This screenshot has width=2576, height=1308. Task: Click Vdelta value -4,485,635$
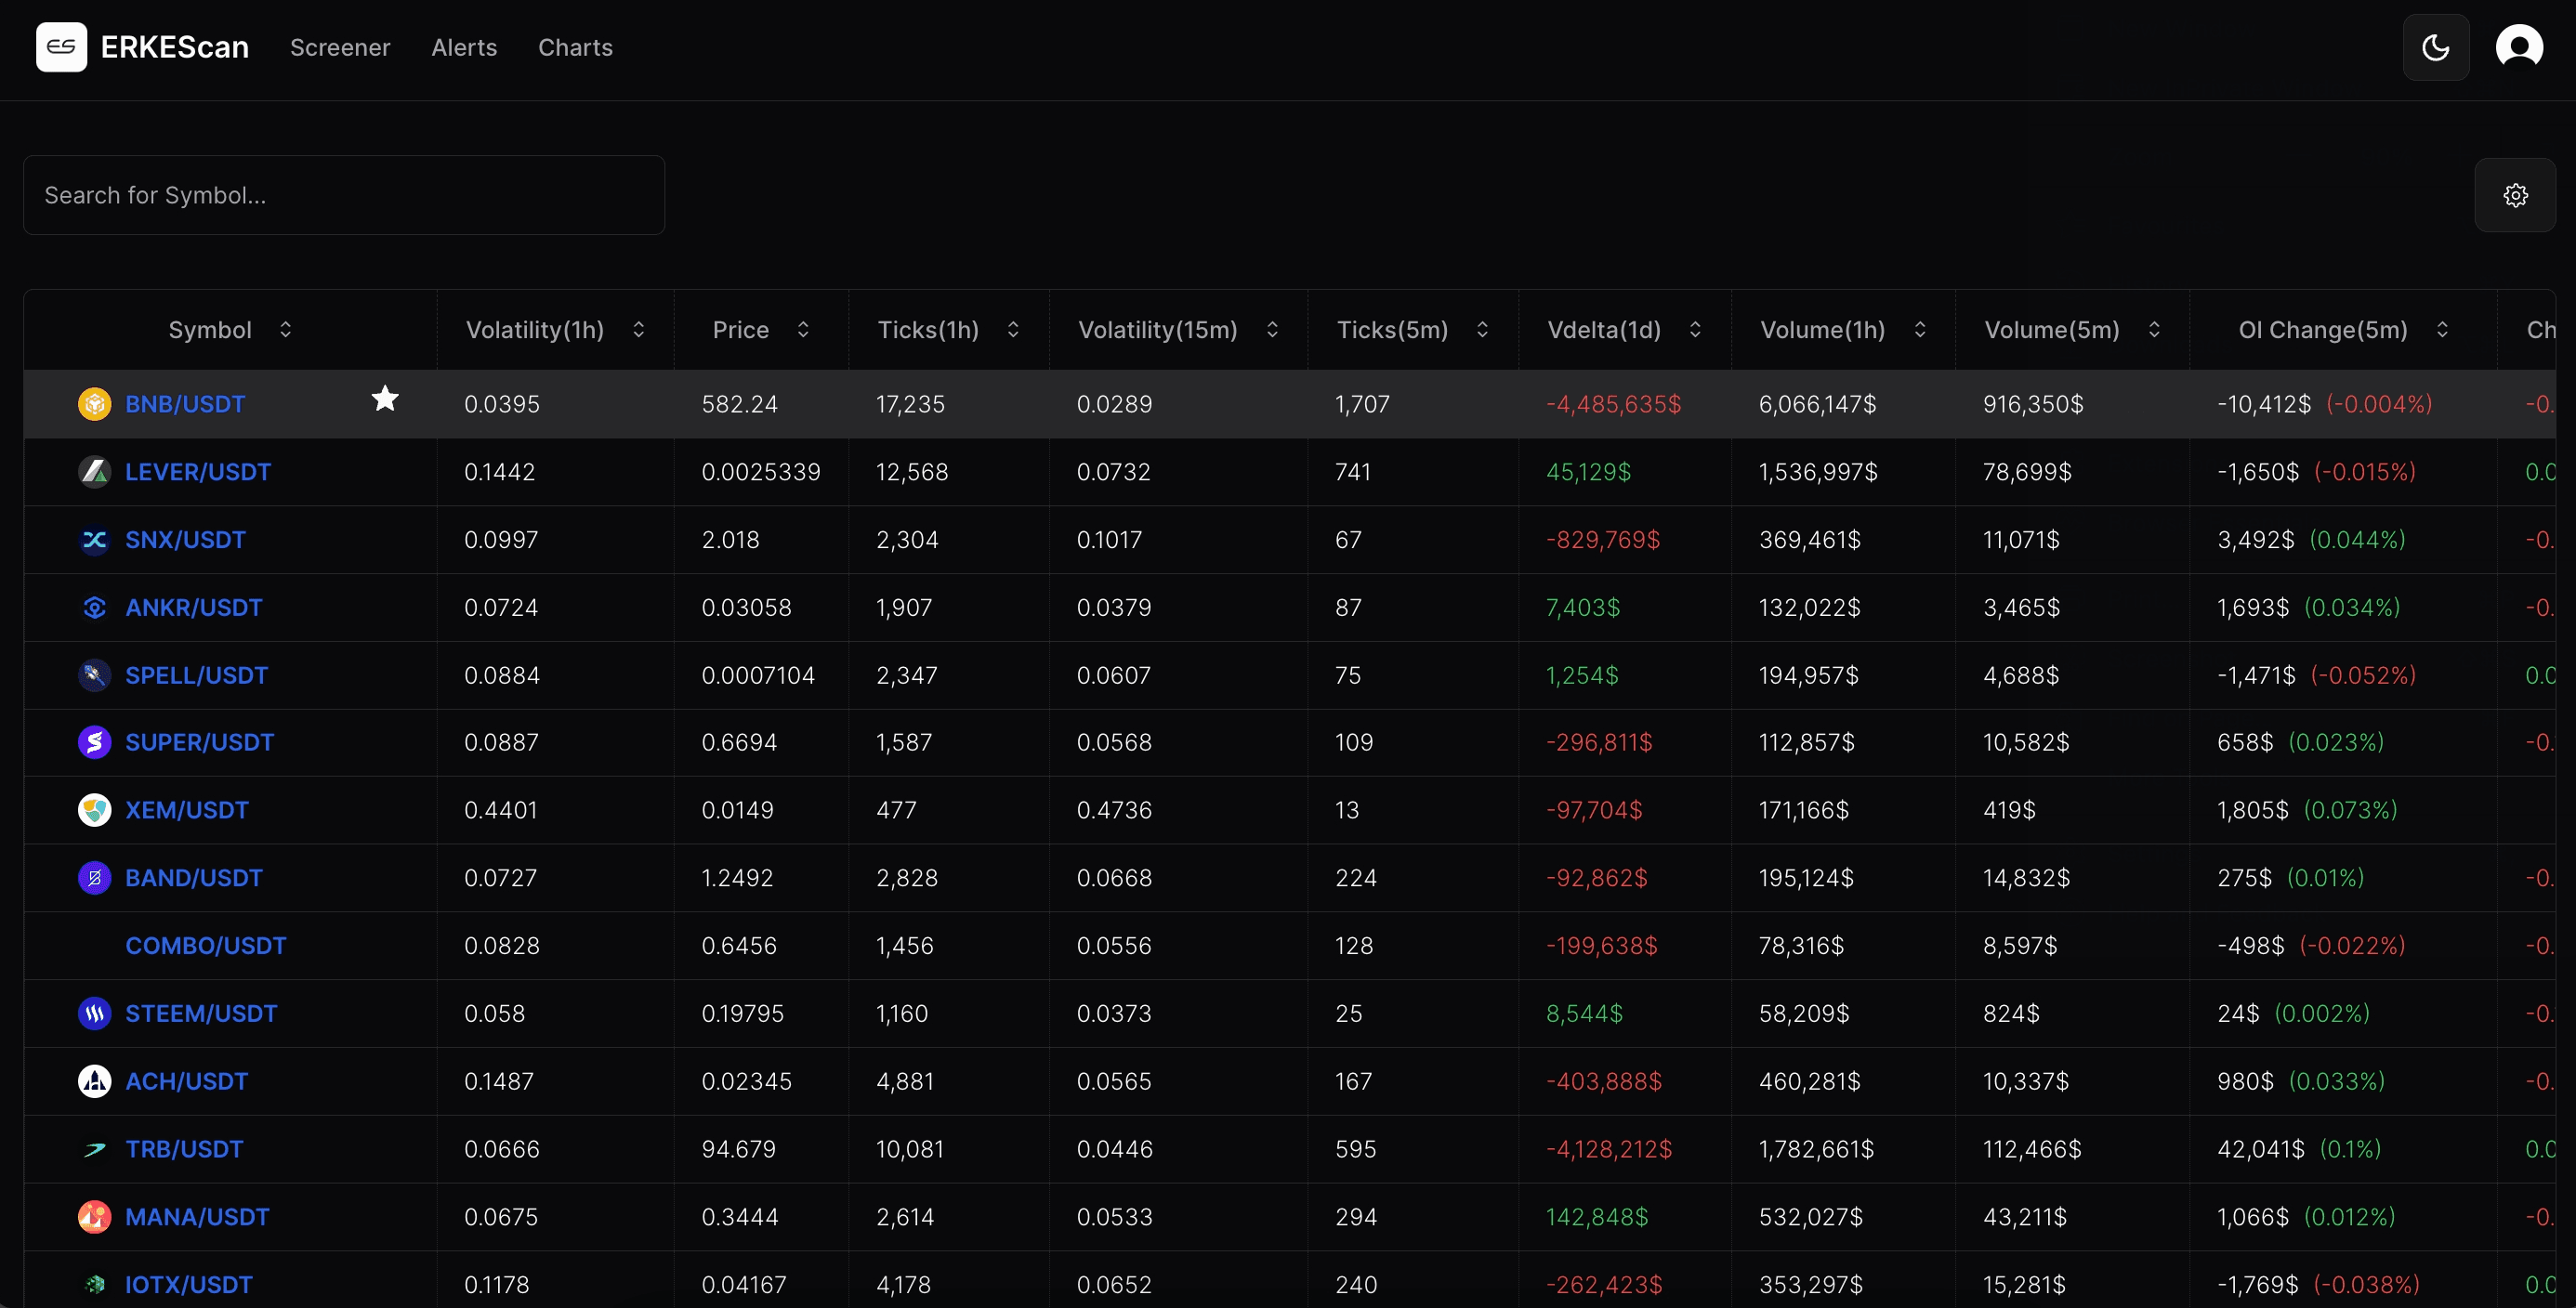[x=1614, y=404]
